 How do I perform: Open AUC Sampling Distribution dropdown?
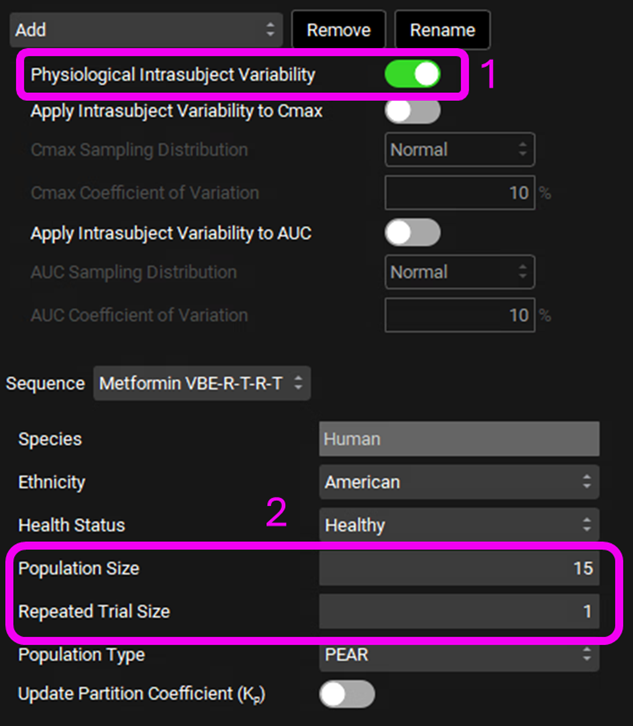pyautogui.click(x=459, y=272)
